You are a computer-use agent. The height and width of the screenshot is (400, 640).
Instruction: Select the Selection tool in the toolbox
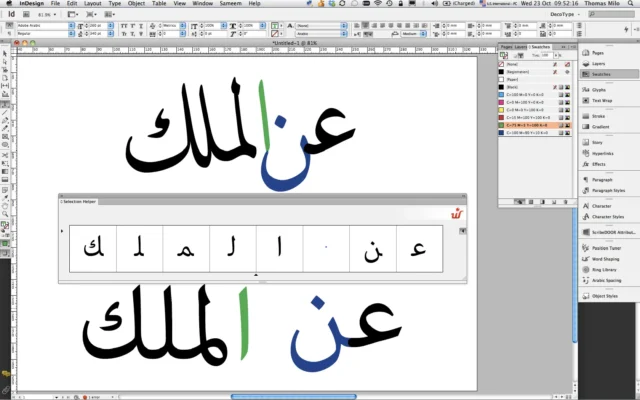tap(5, 53)
